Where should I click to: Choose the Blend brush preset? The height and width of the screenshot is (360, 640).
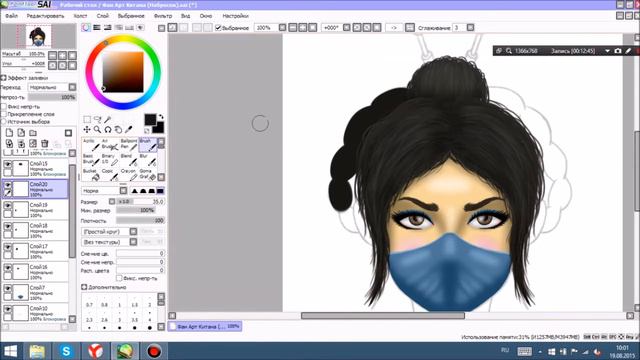pos(129,160)
